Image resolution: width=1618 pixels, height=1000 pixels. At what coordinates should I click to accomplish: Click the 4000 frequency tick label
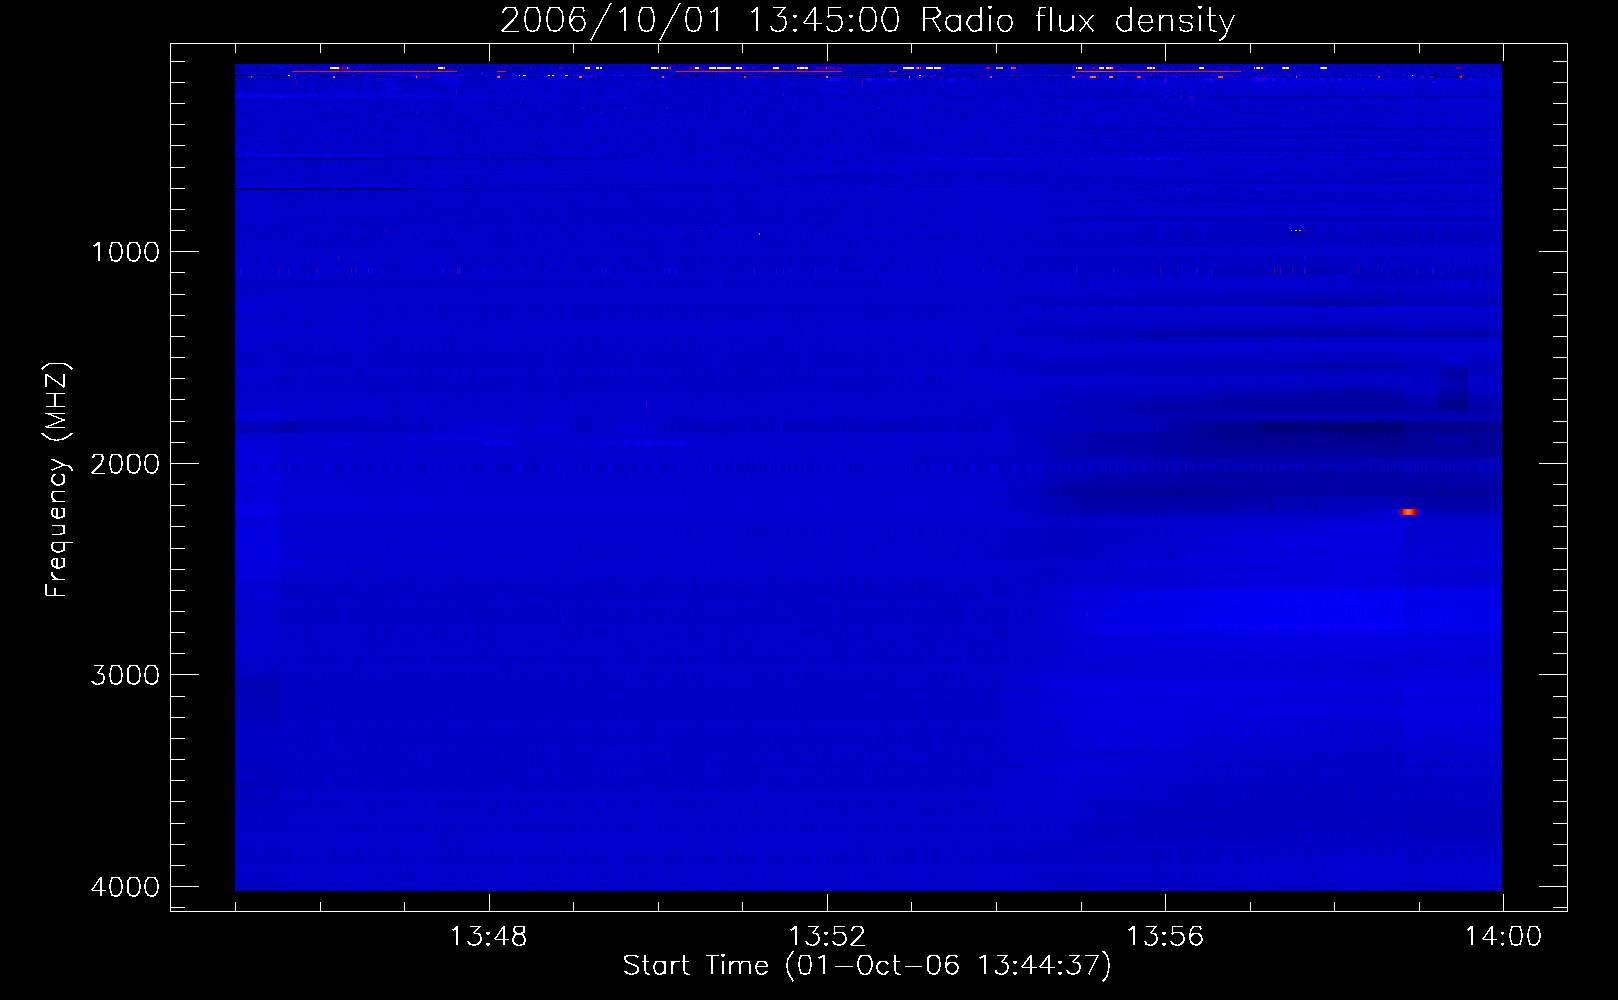point(125,887)
